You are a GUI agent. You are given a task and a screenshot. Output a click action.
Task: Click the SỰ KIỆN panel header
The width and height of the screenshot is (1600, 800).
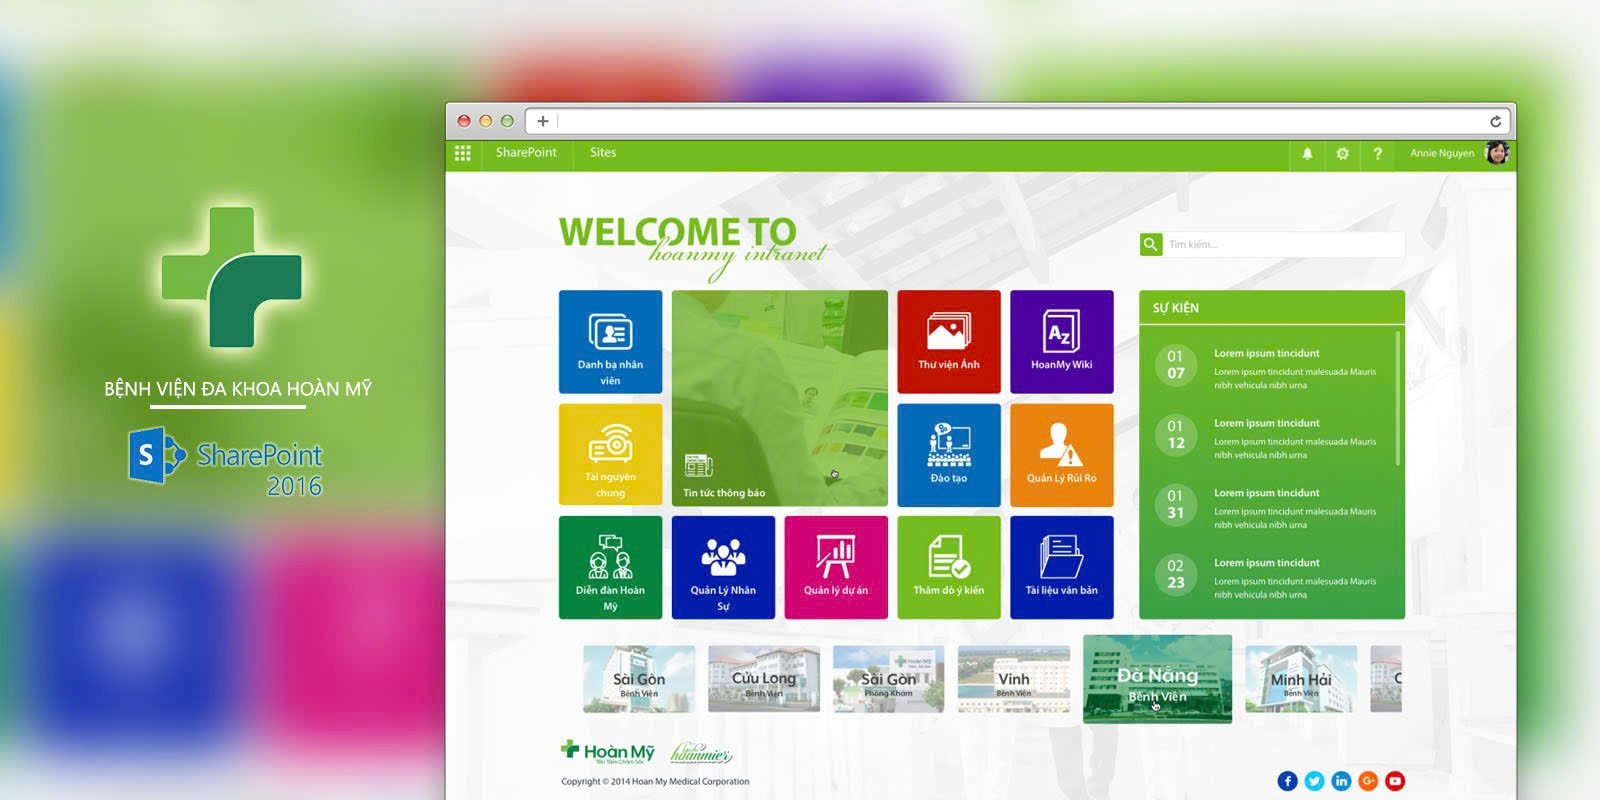coord(1272,307)
